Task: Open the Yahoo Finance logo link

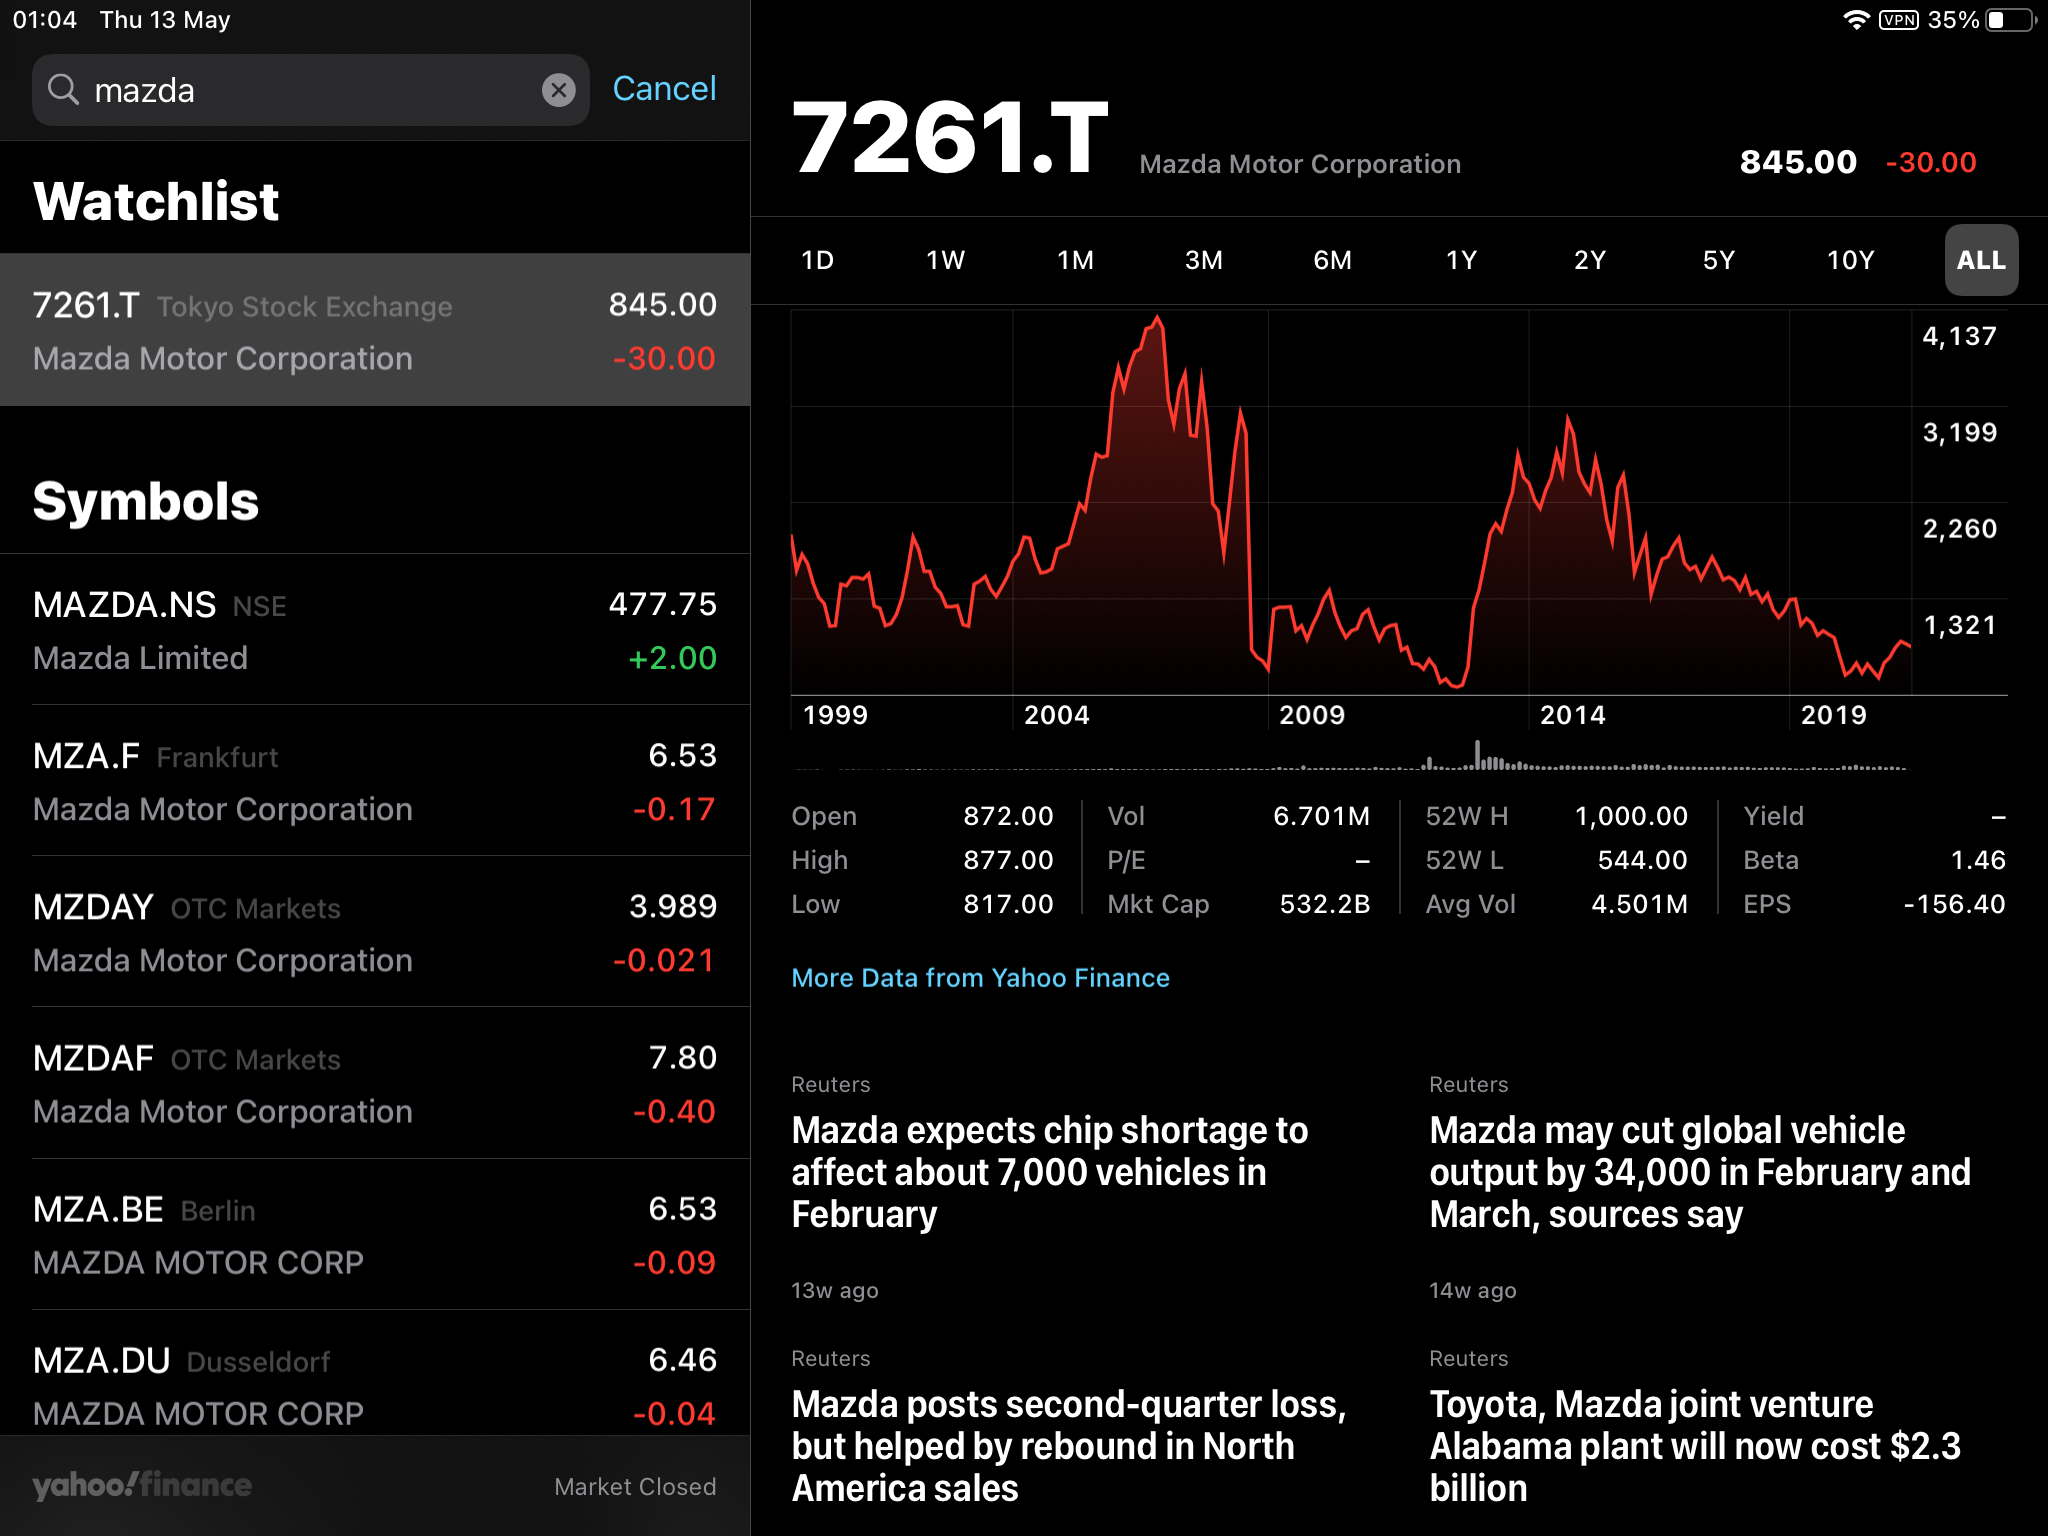Action: pos(142,1486)
